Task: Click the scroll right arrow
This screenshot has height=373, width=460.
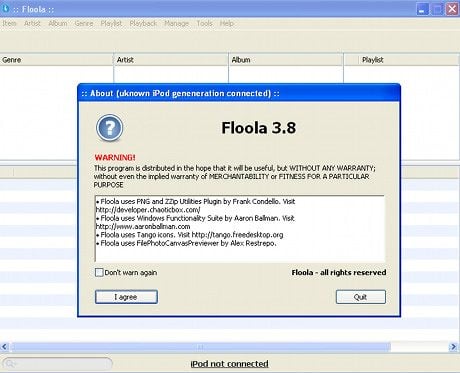Action: pos(453,347)
